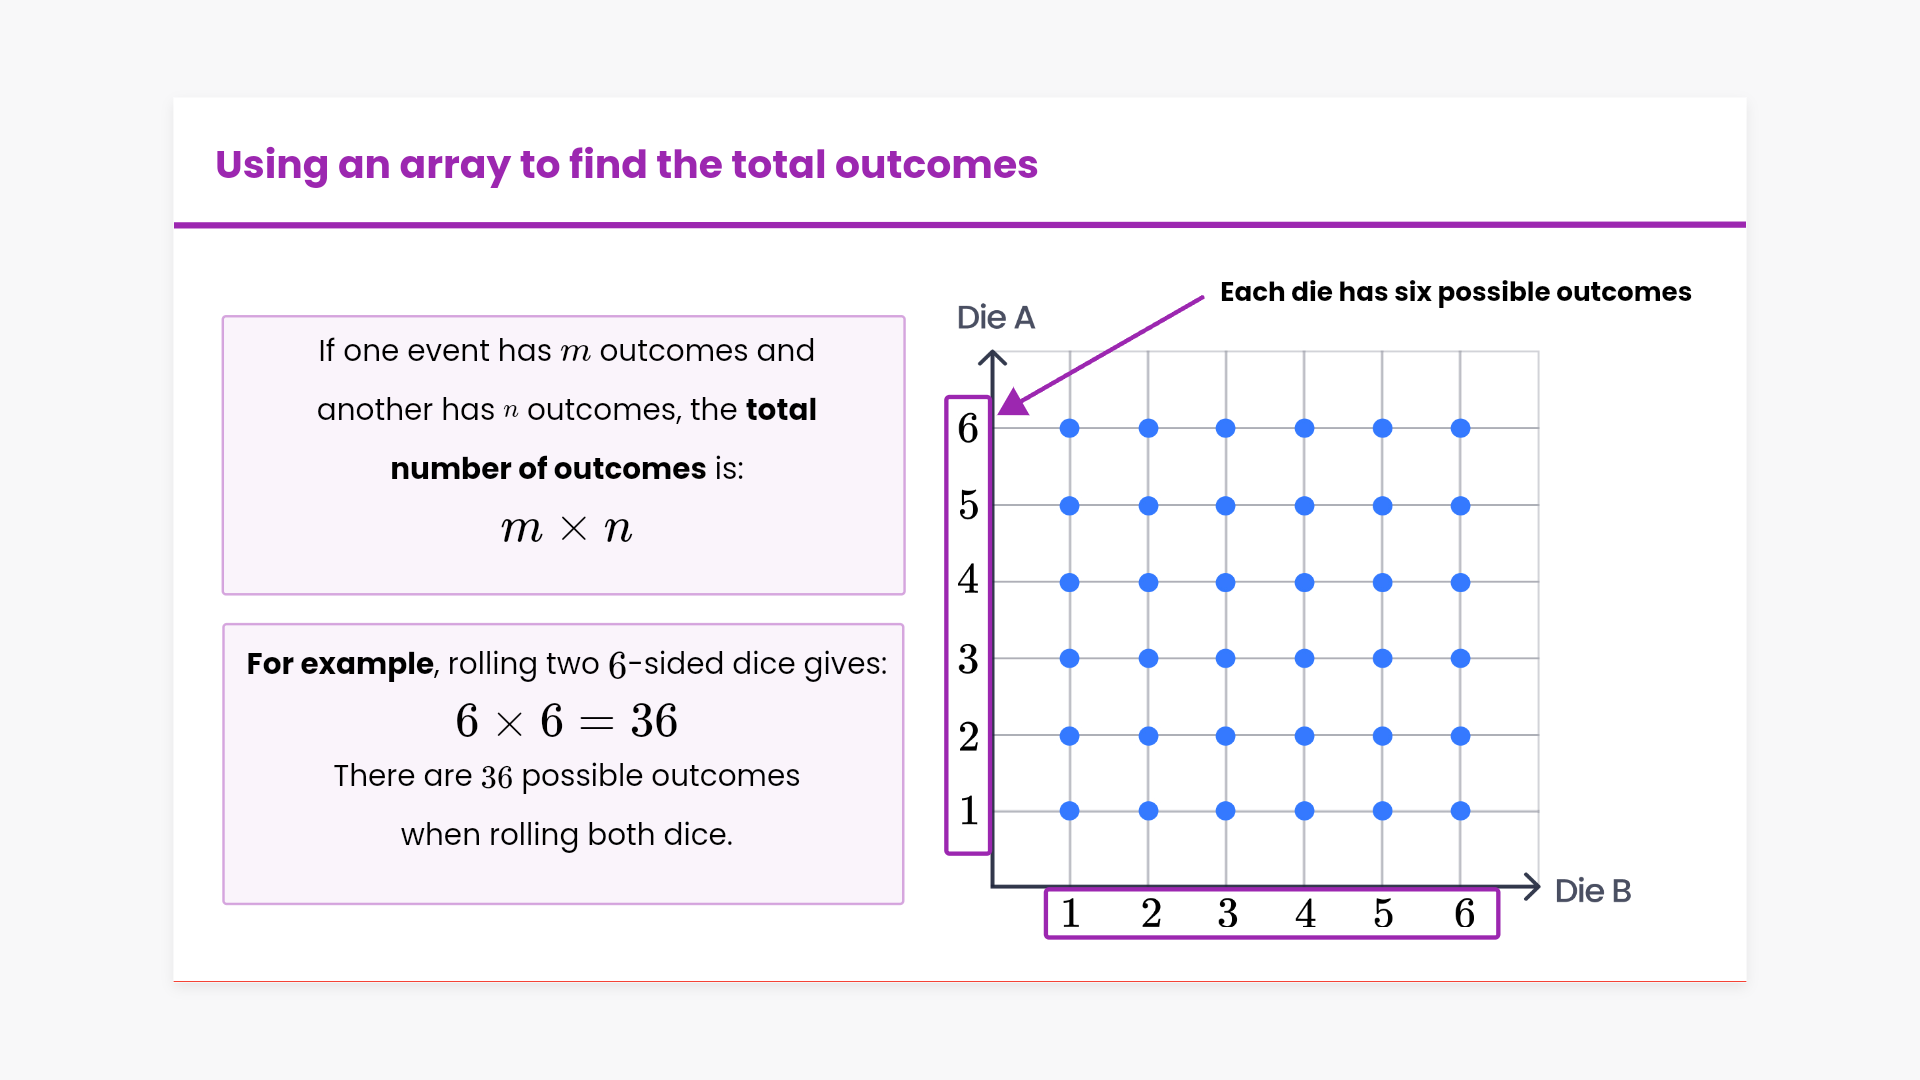The width and height of the screenshot is (1920, 1080).
Task: Click the number 4 on the Die B axis
Action: pyautogui.click(x=1305, y=913)
